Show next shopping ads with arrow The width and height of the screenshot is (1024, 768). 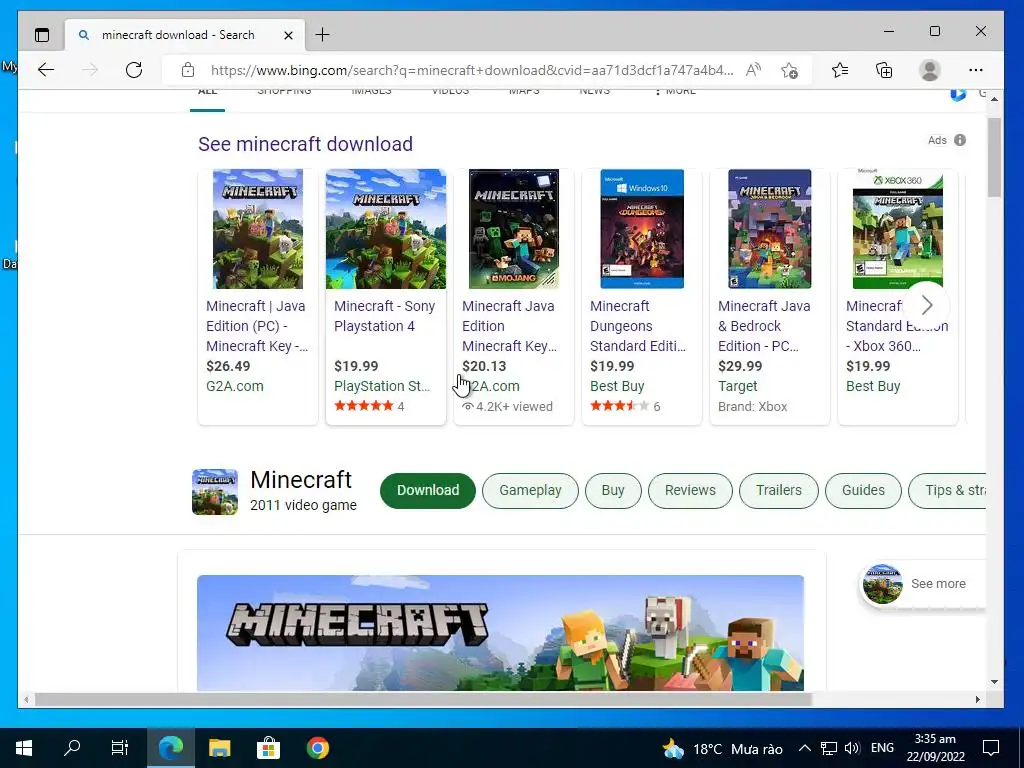coord(927,304)
